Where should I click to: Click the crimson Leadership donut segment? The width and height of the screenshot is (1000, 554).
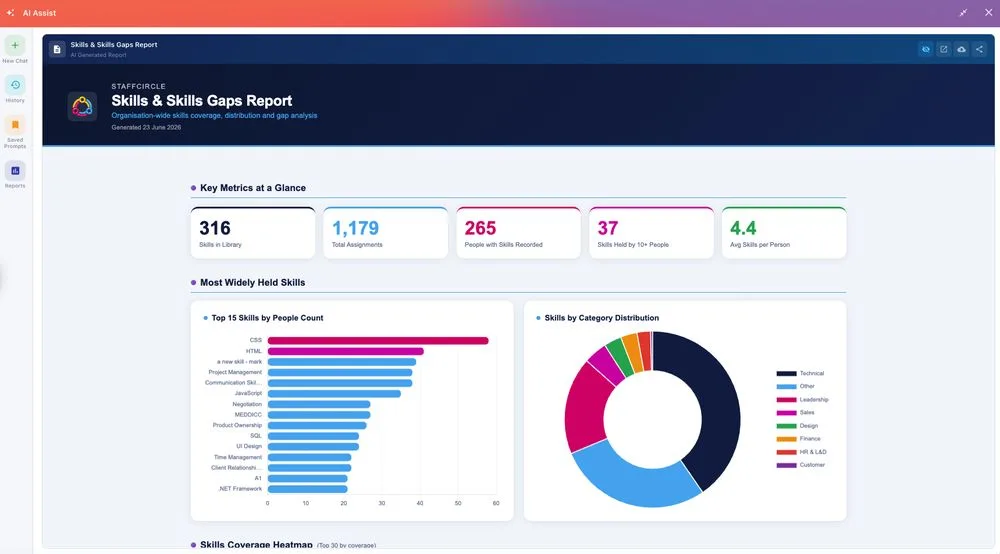585,408
